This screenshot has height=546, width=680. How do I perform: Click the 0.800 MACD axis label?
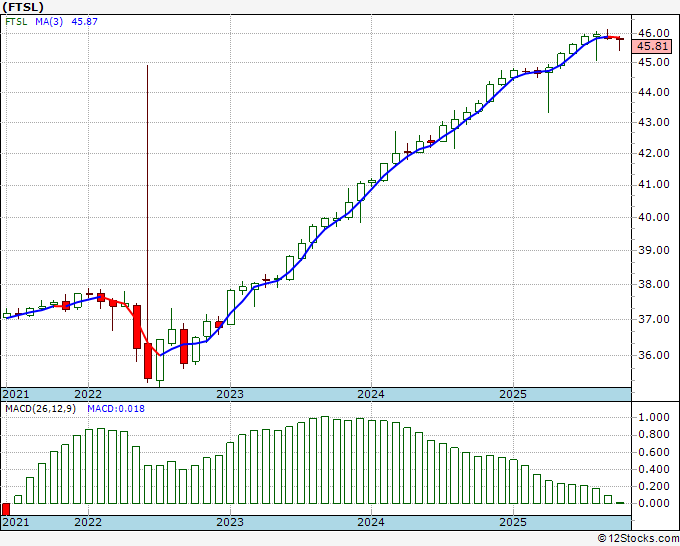(654, 435)
